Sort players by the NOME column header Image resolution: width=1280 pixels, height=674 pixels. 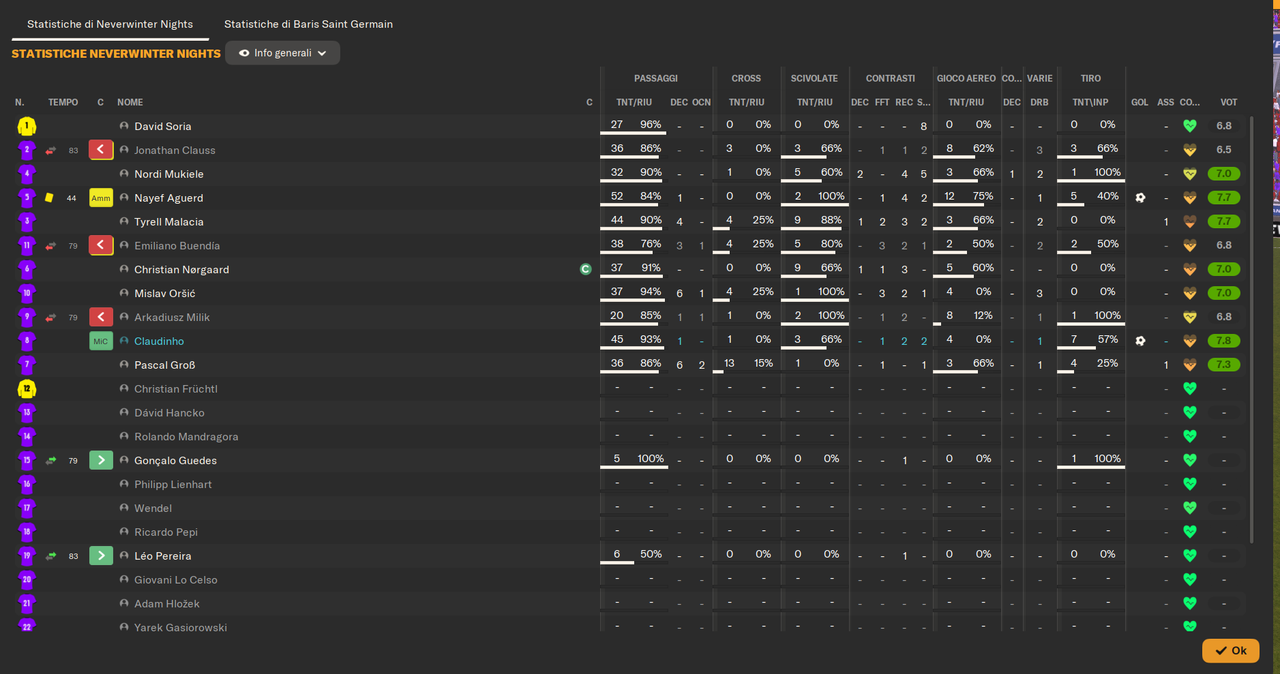point(130,102)
